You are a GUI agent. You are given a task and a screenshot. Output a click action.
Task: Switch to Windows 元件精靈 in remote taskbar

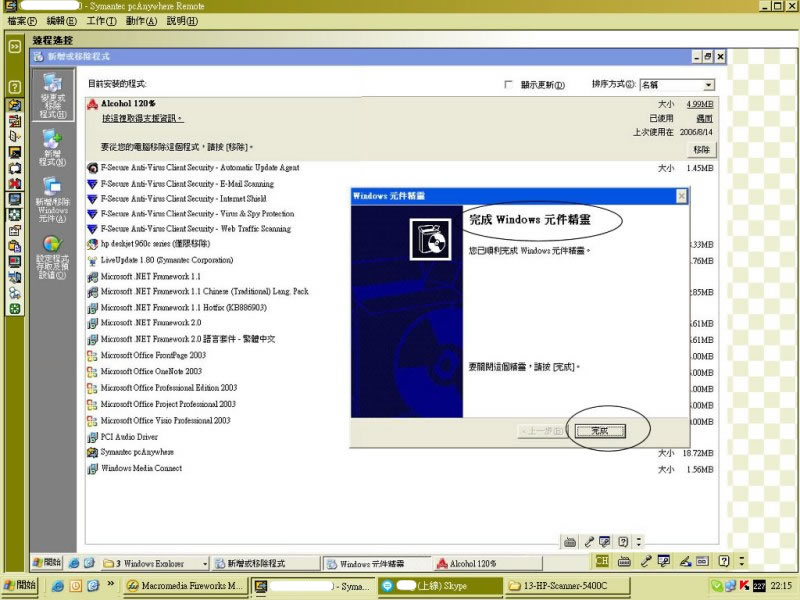[x=376, y=564]
